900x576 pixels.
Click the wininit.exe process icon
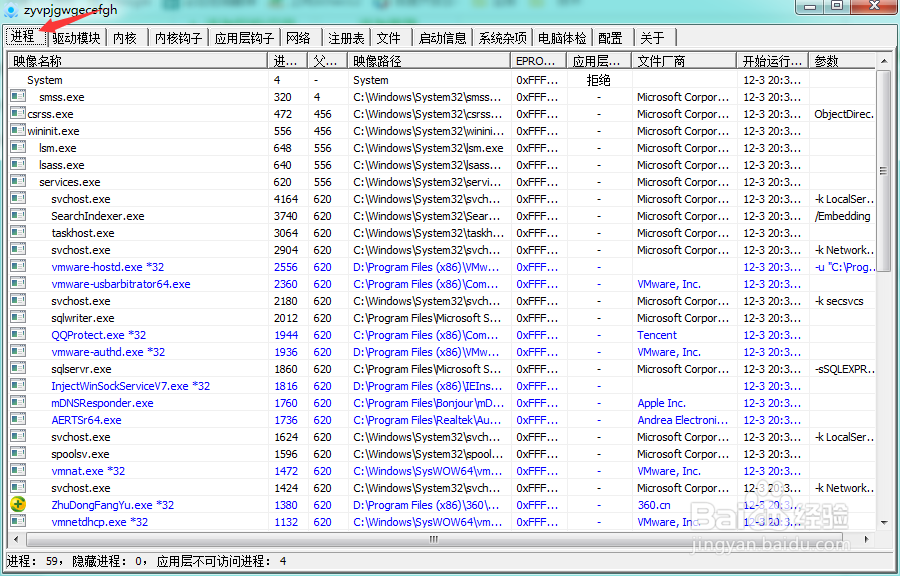click(18, 130)
